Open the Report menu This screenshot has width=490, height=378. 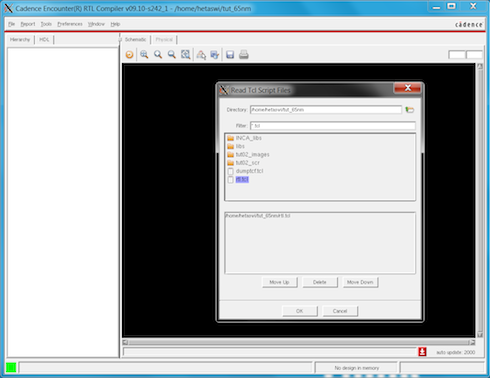[28, 24]
